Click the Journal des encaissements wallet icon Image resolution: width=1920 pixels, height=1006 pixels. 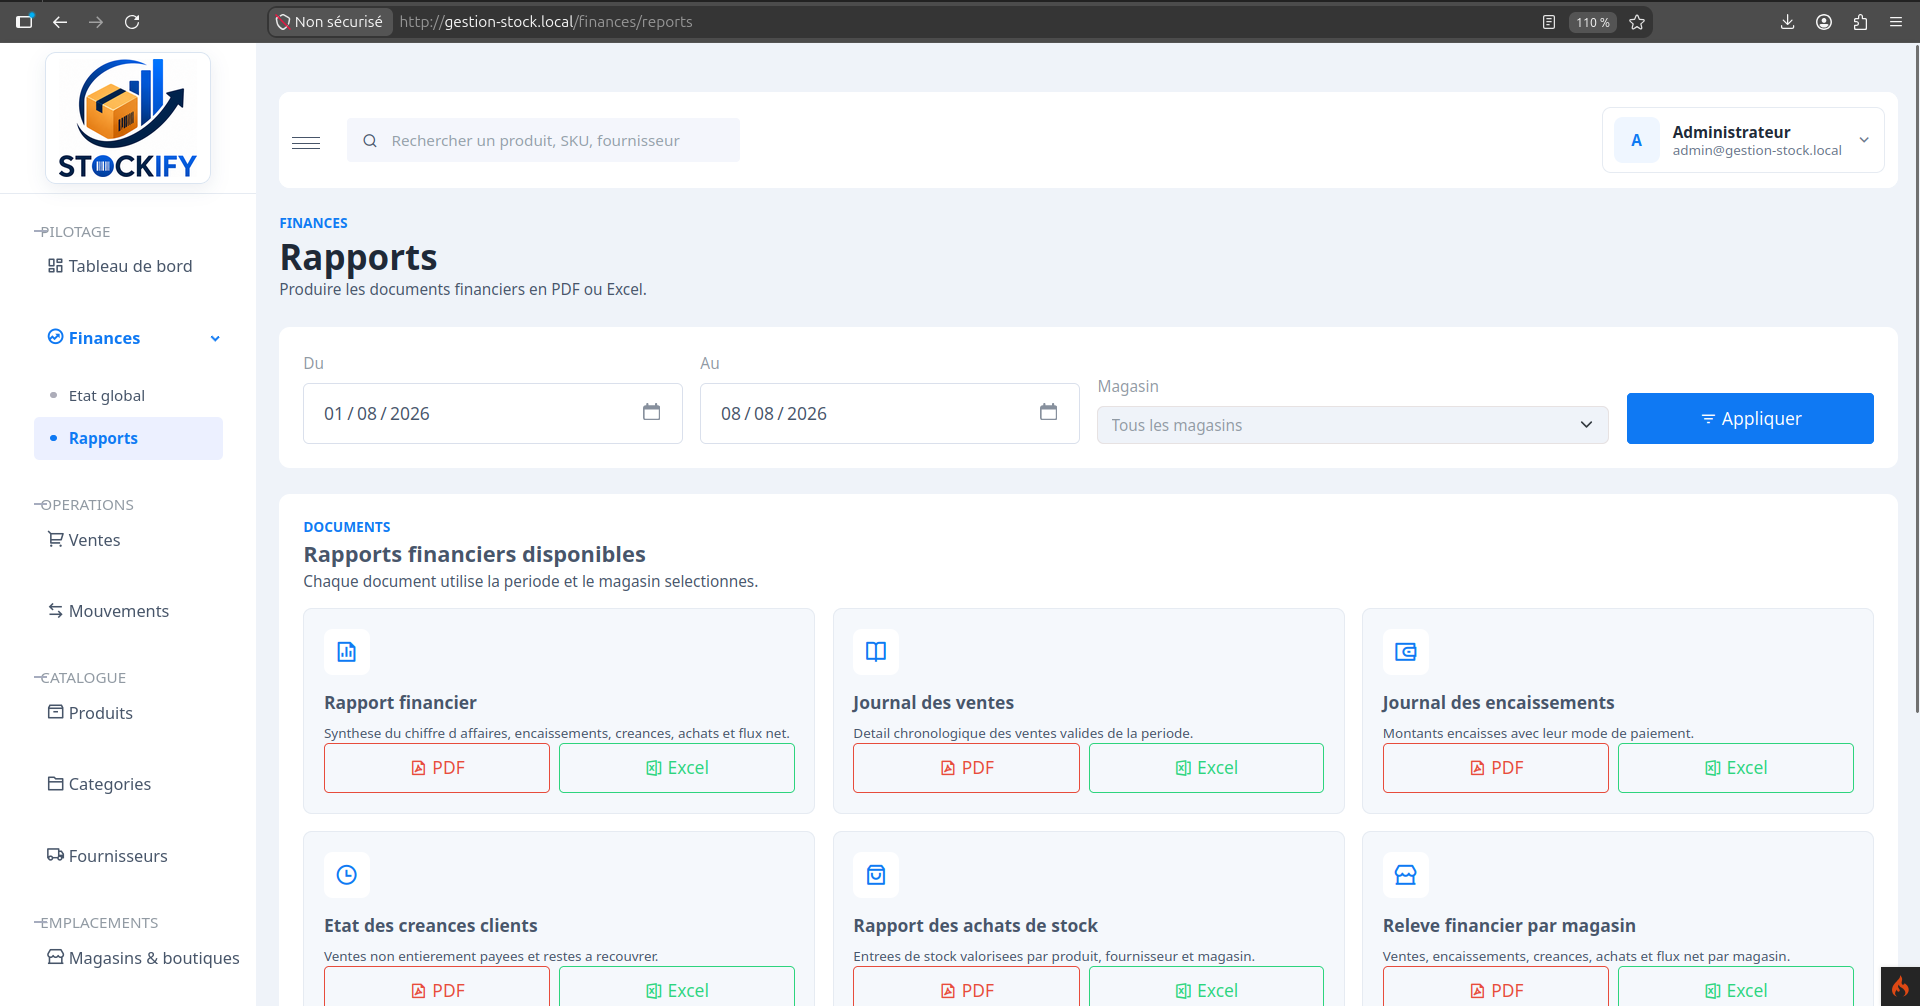(x=1406, y=652)
